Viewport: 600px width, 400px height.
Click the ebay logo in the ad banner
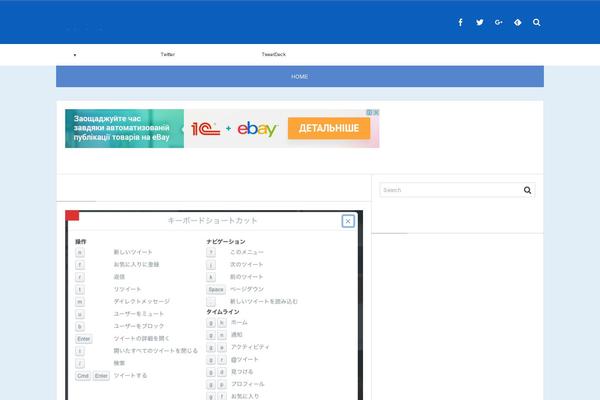257,129
